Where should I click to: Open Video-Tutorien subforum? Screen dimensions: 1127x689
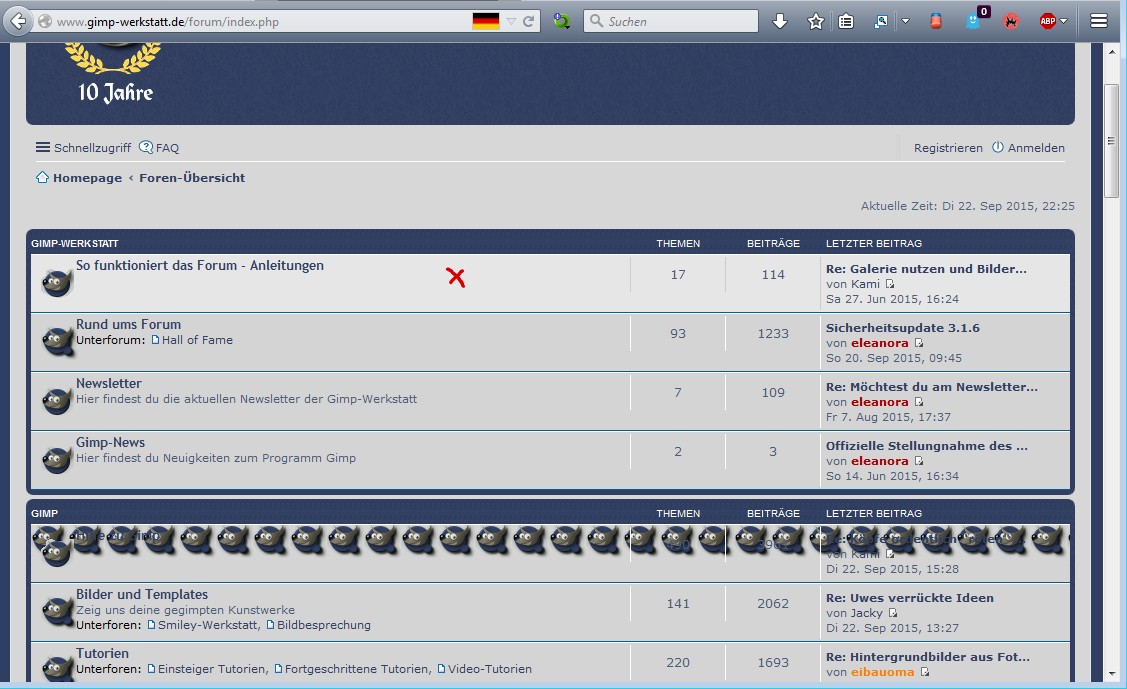coord(489,669)
